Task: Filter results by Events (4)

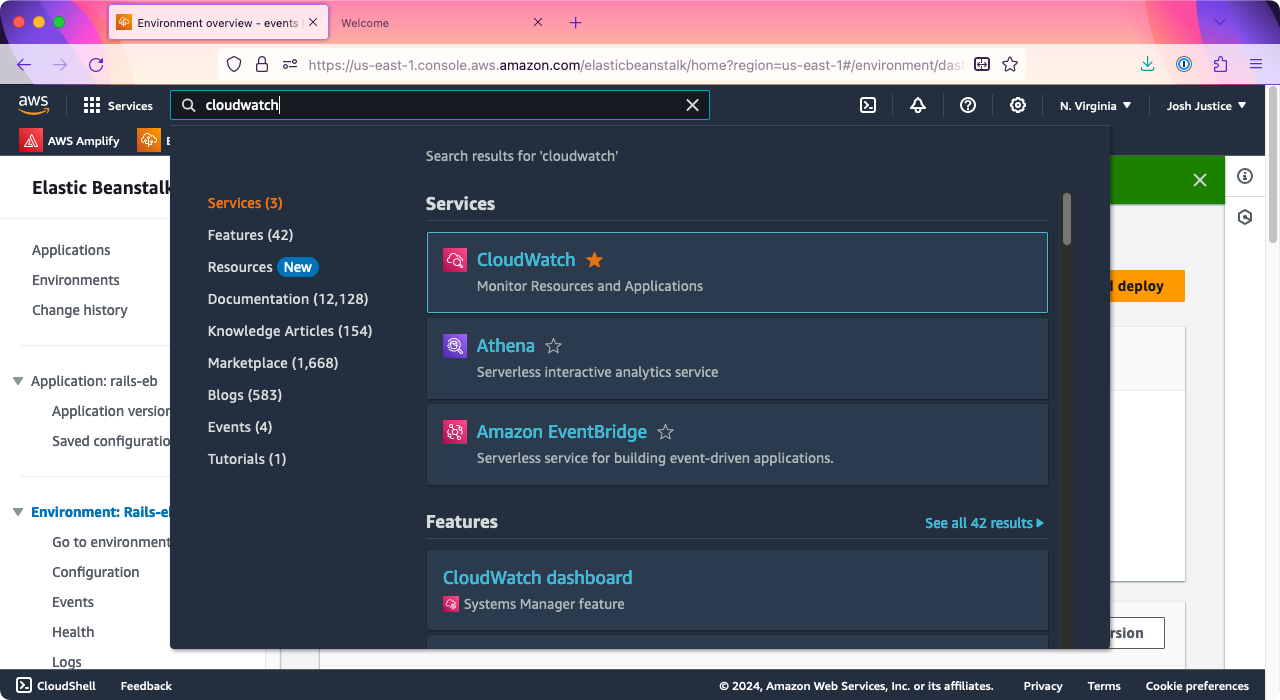Action: (x=240, y=427)
